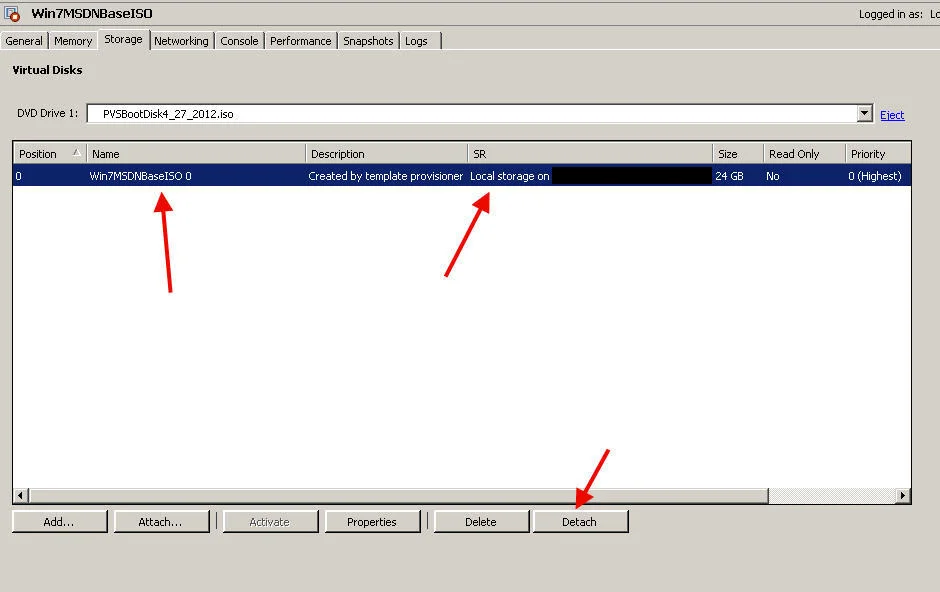Sort by the Priority column header
The width and height of the screenshot is (940, 592).
[878, 154]
